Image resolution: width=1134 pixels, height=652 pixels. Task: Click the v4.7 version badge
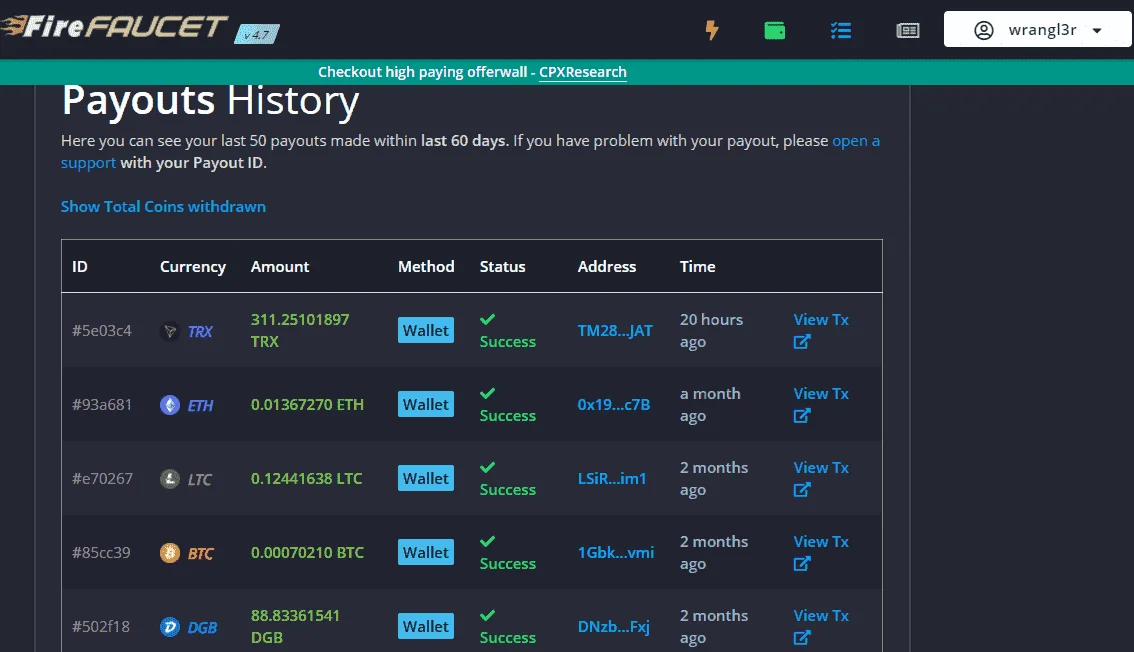pyautogui.click(x=257, y=34)
